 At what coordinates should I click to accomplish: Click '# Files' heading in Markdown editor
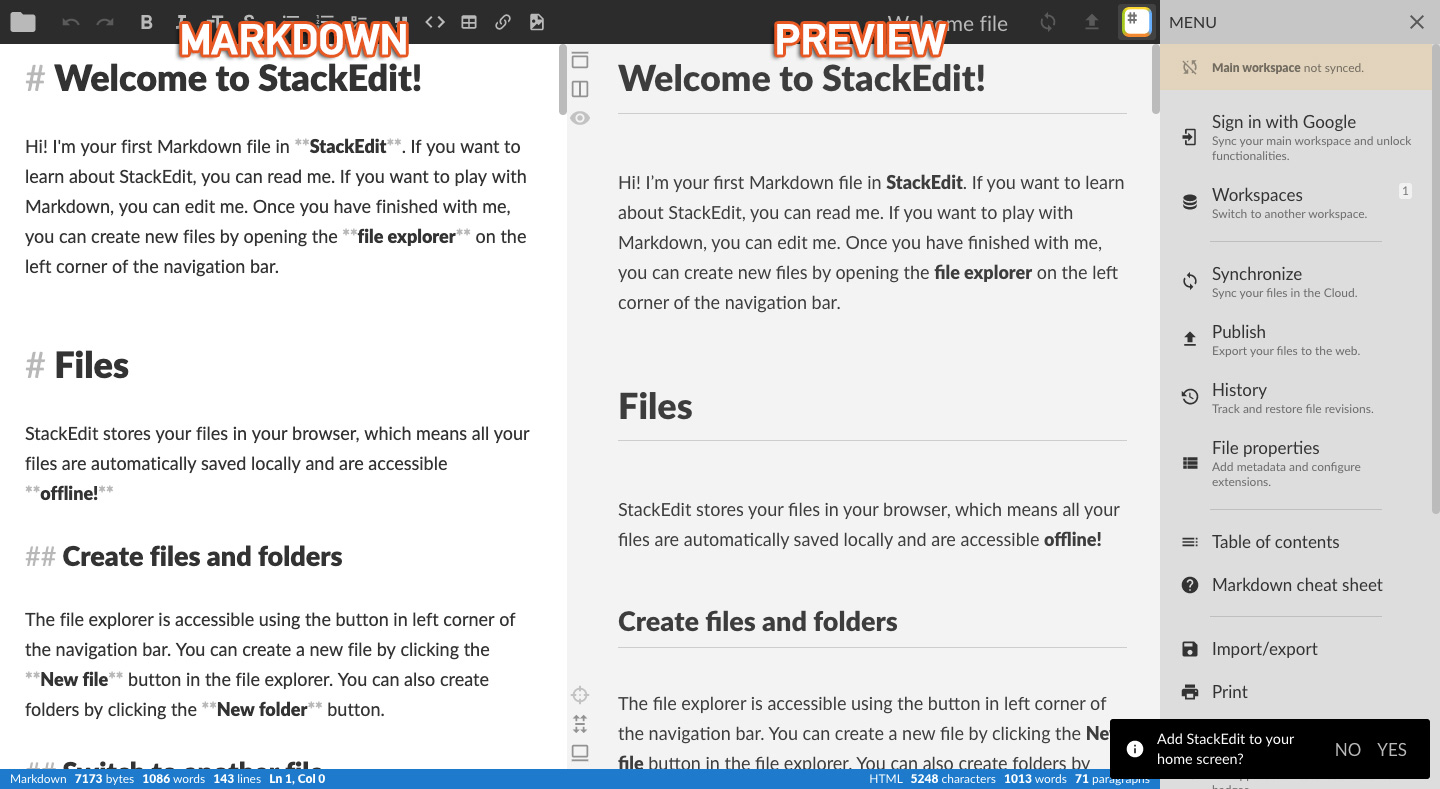point(77,366)
